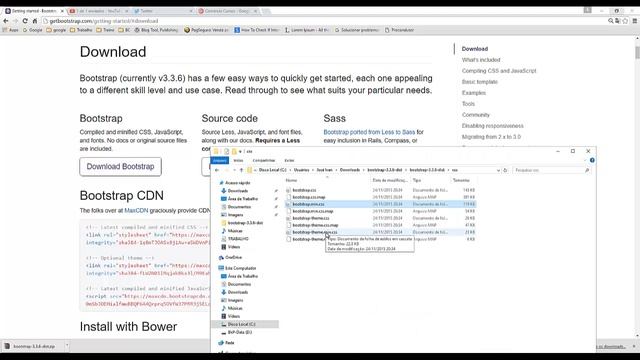The height and width of the screenshot is (360, 640).
Task: Sort files by Tamanho column
Action: [462, 180]
